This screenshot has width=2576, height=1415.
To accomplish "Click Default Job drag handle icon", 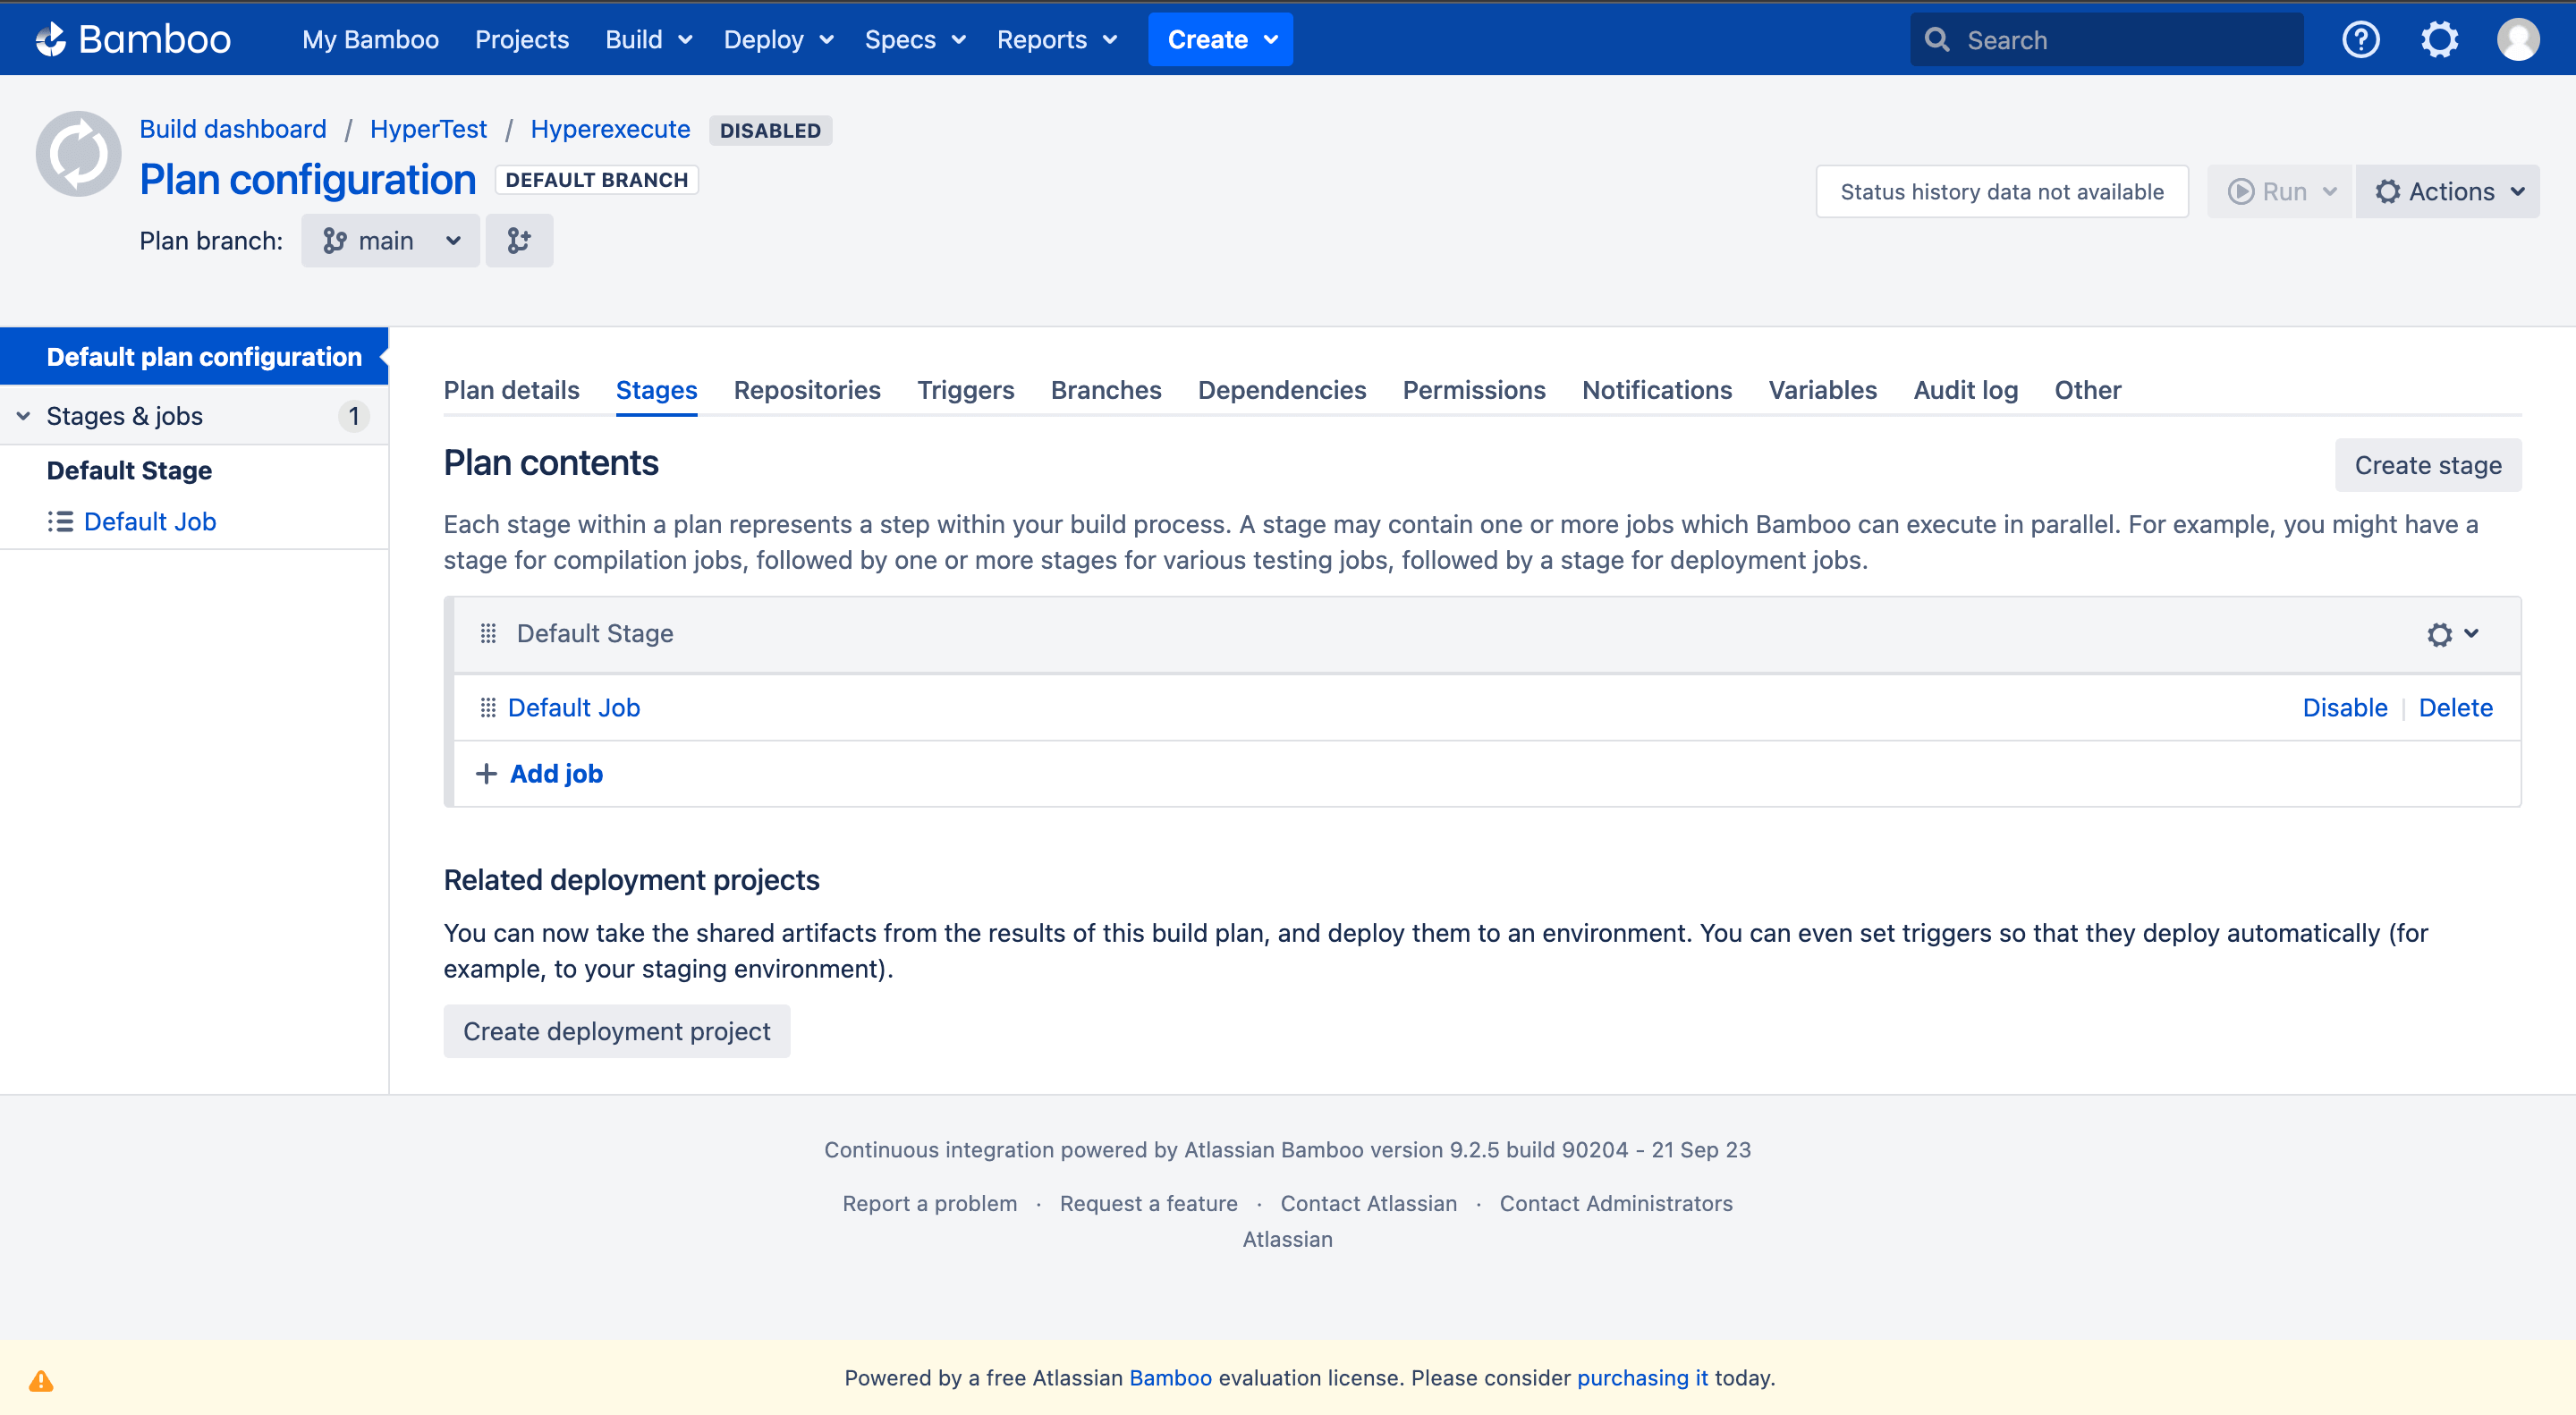I will [x=488, y=708].
